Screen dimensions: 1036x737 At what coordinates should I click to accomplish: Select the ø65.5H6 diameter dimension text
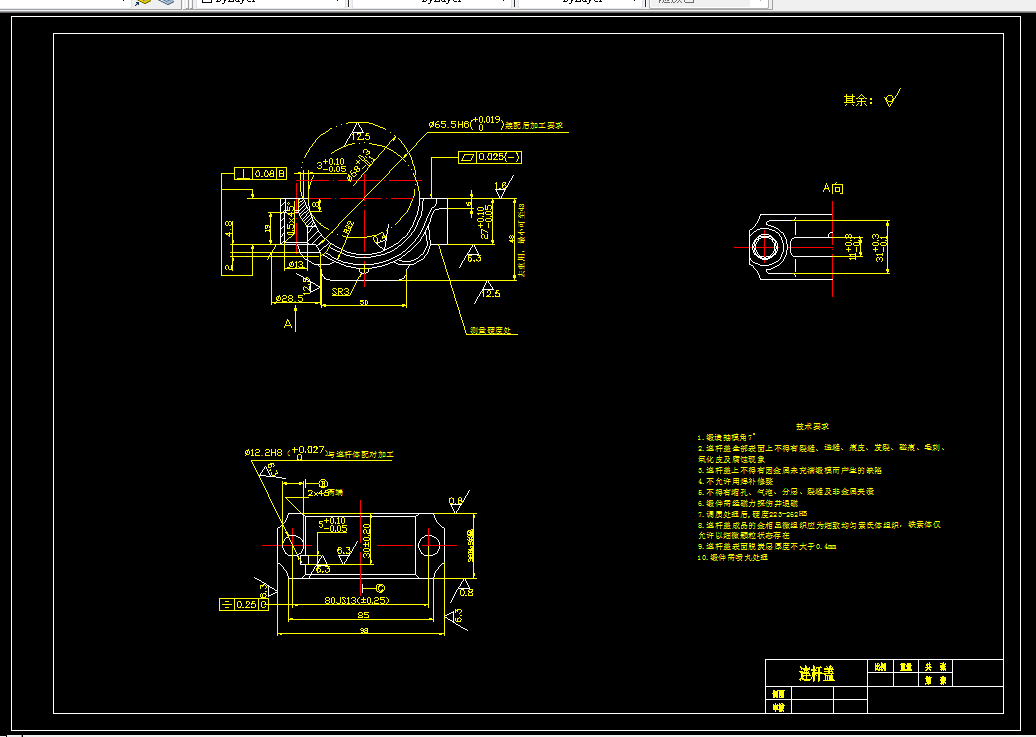click(x=466, y=124)
